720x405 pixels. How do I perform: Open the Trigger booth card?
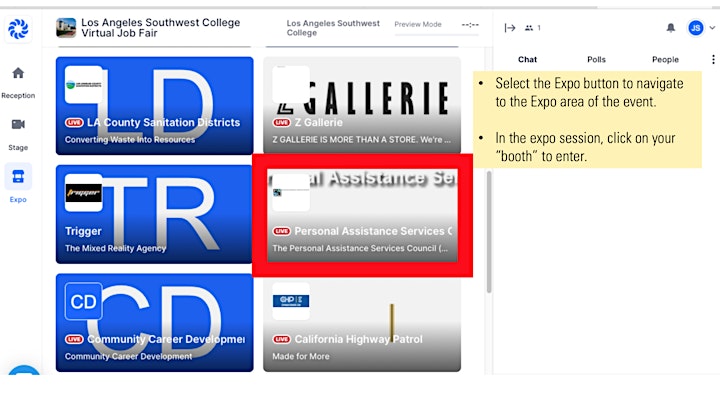[154, 214]
